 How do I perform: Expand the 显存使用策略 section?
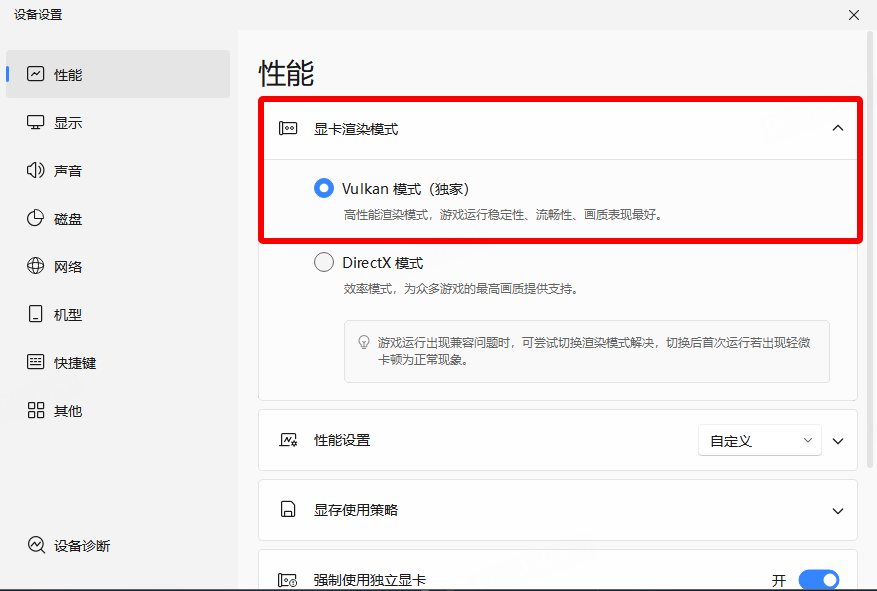(838, 510)
